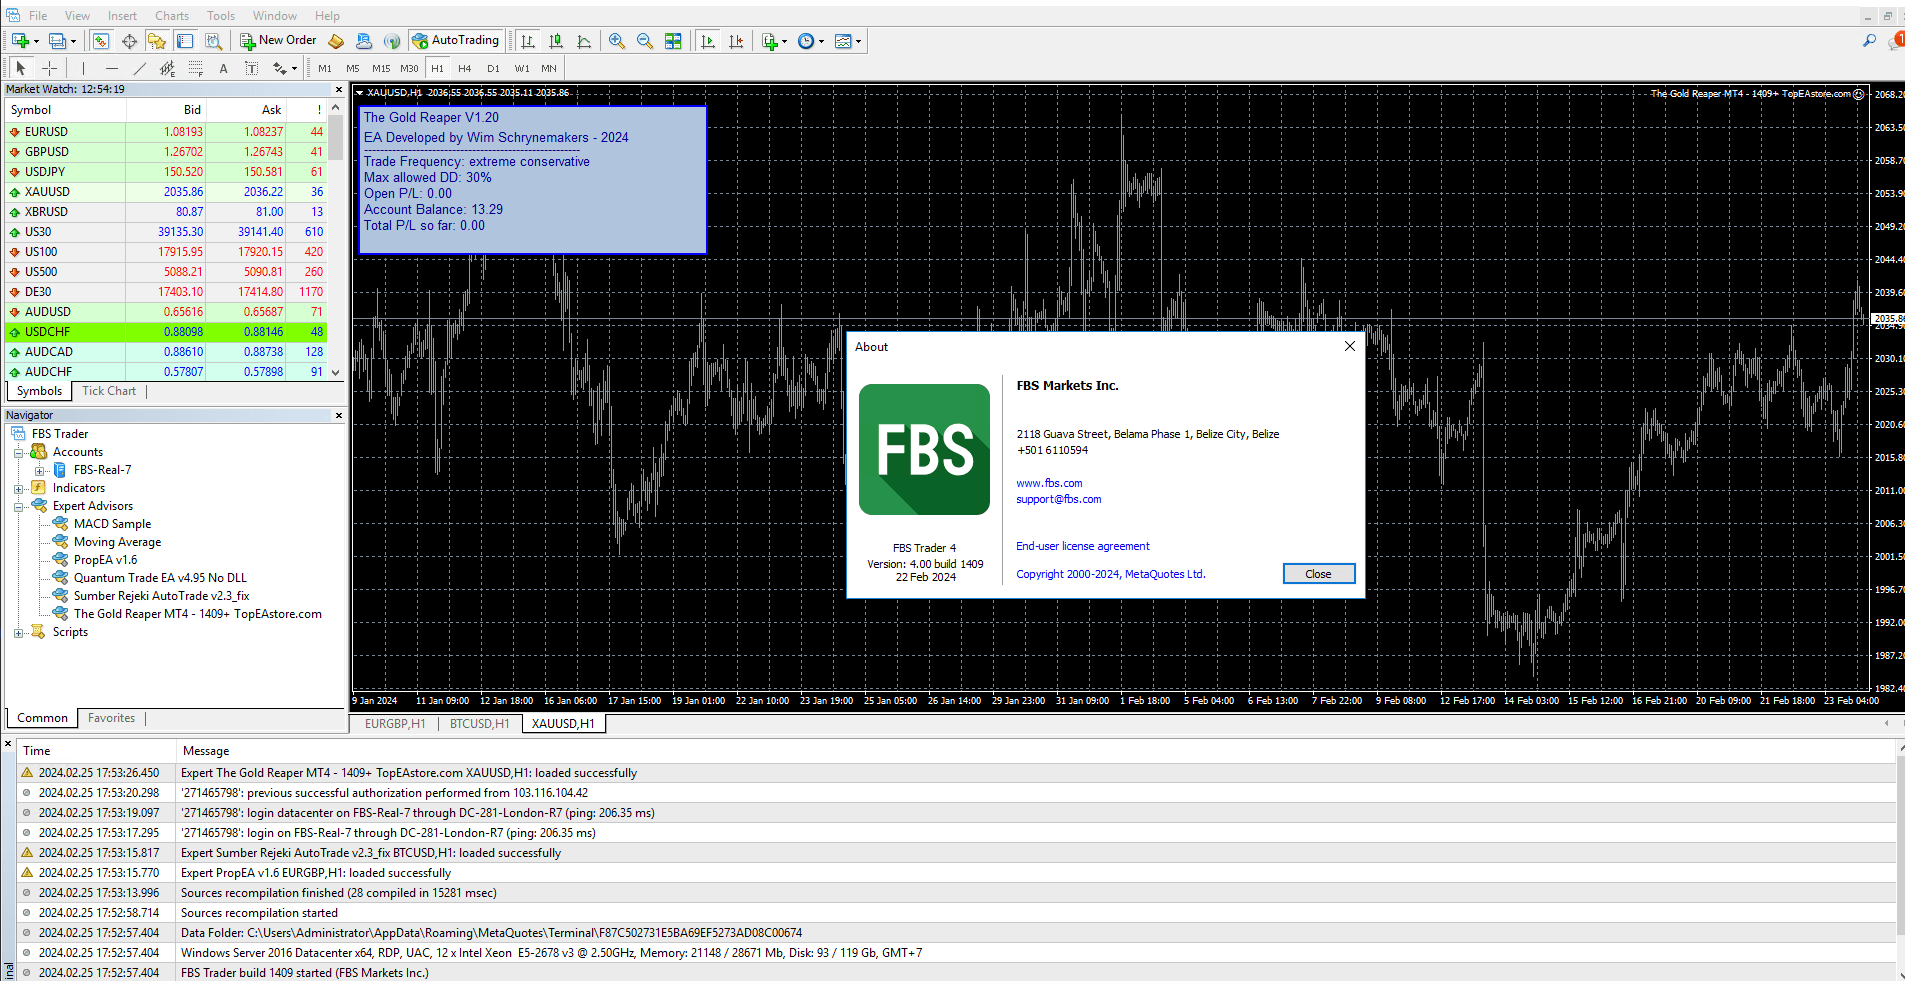Open the Arrows tool dropdown arrow
The height and width of the screenshot is (981, 1905).
pos(294,69)
